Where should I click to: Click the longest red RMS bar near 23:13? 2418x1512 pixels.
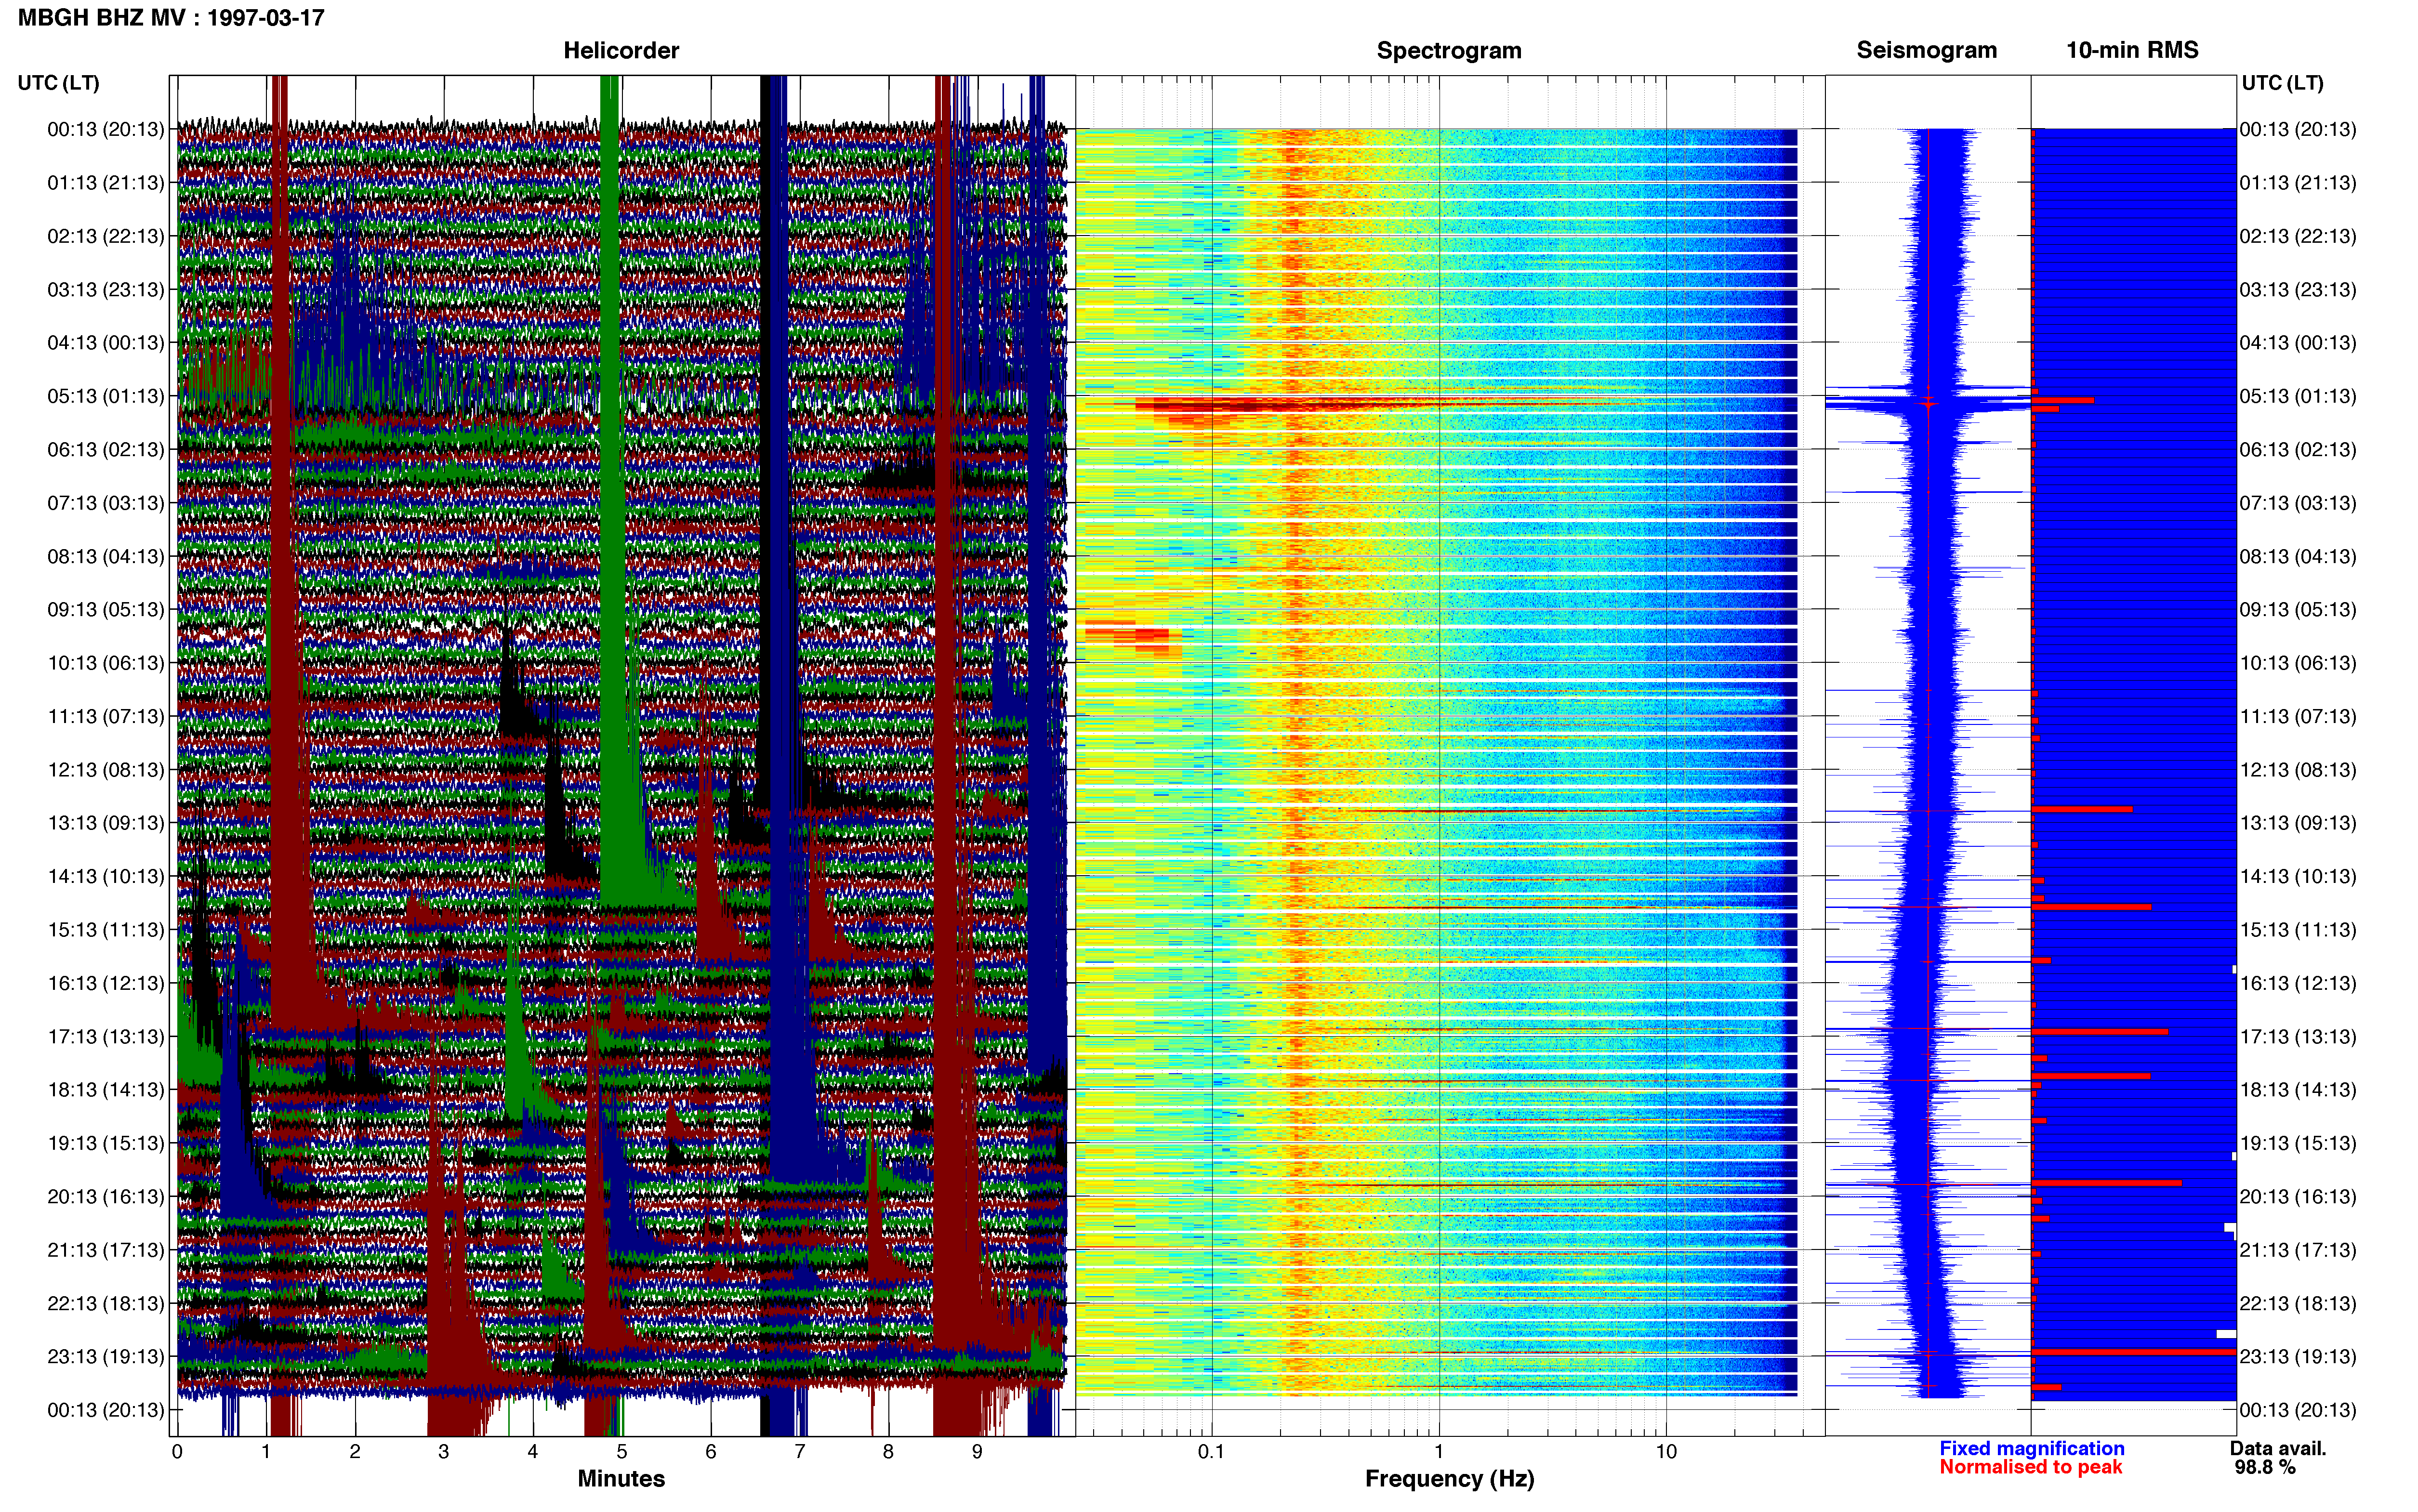coord(2134,1351)
